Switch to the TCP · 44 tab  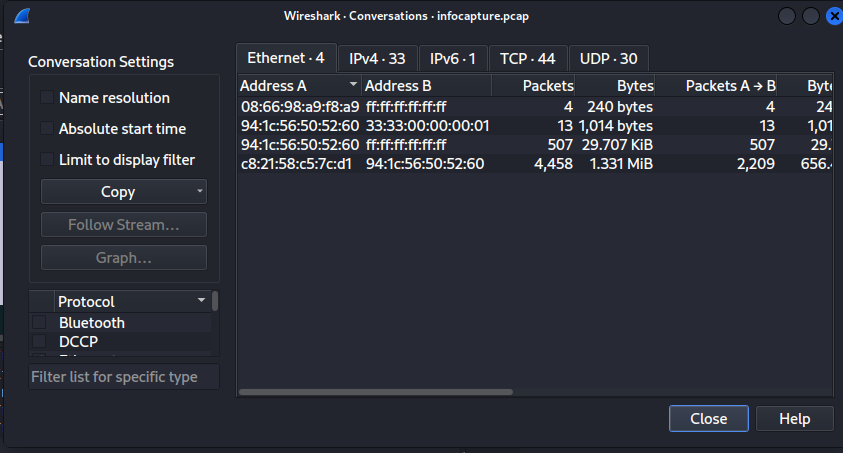[528, 59]
